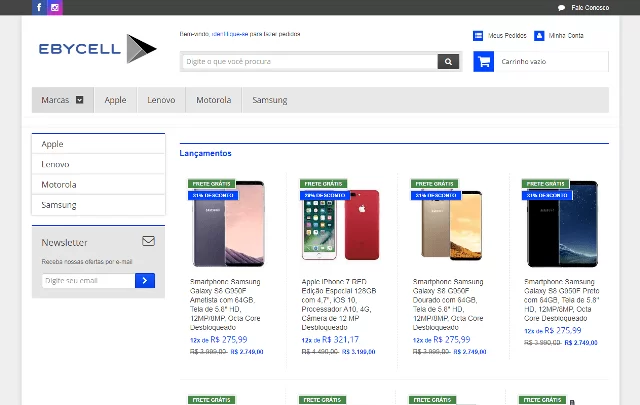
Task: Open the Fale Conosco link
Action: pos(590,8)
